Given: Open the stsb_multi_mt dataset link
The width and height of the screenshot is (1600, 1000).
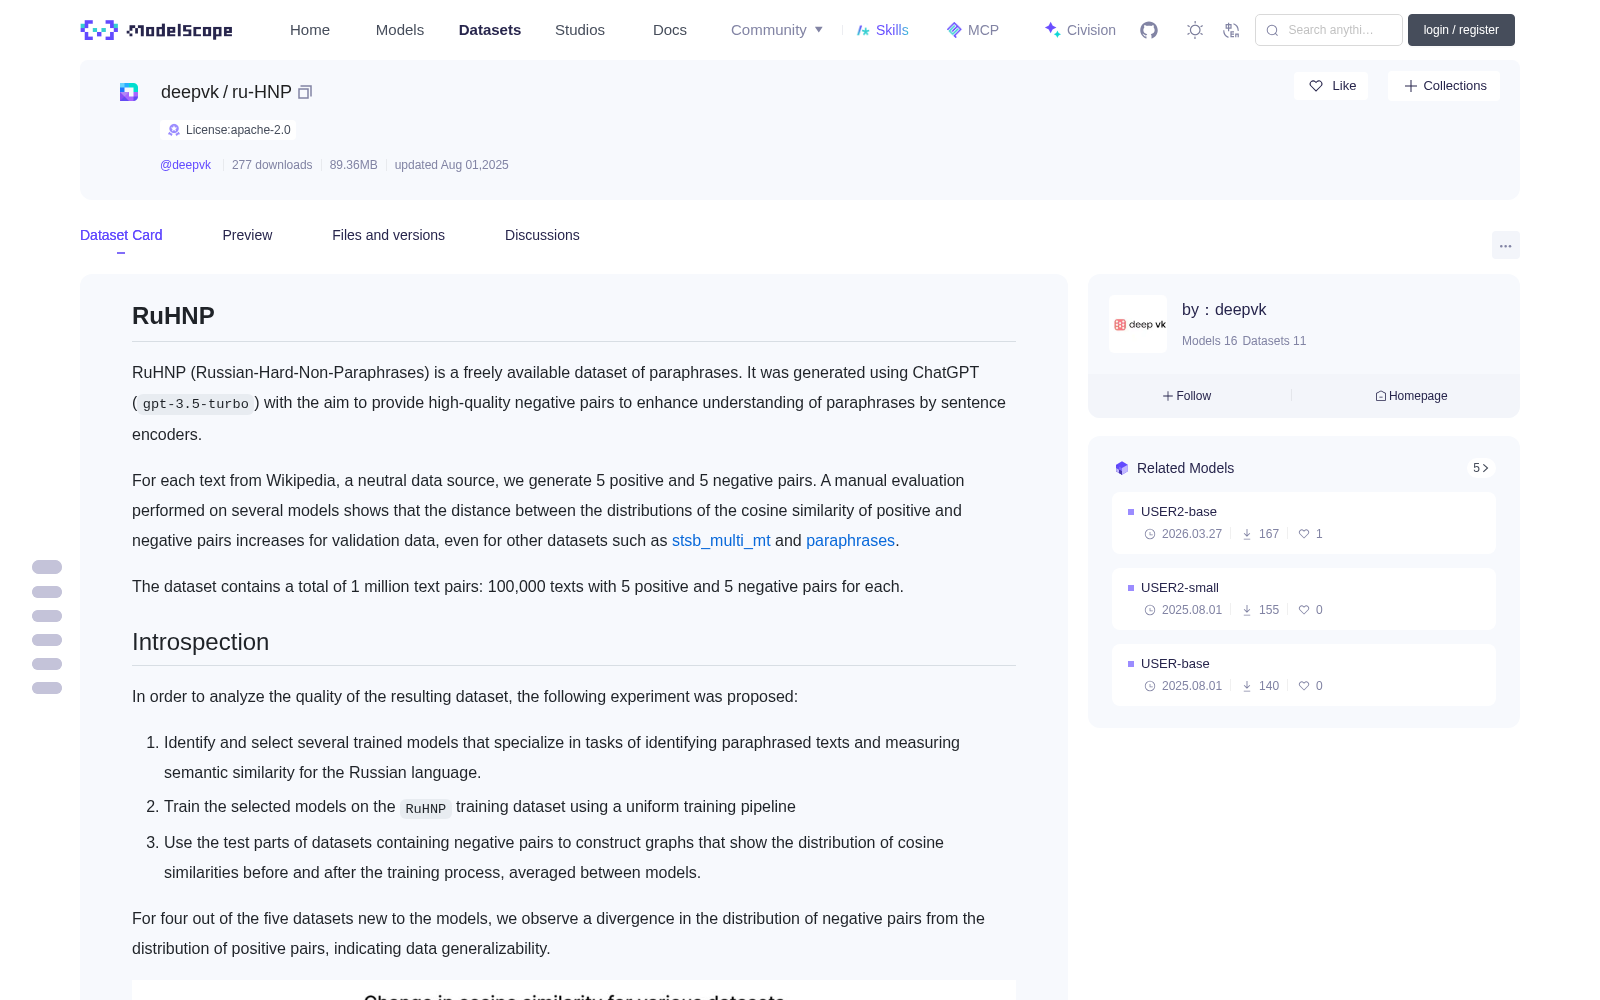Looking at the screenshot, I should (721, 540).
